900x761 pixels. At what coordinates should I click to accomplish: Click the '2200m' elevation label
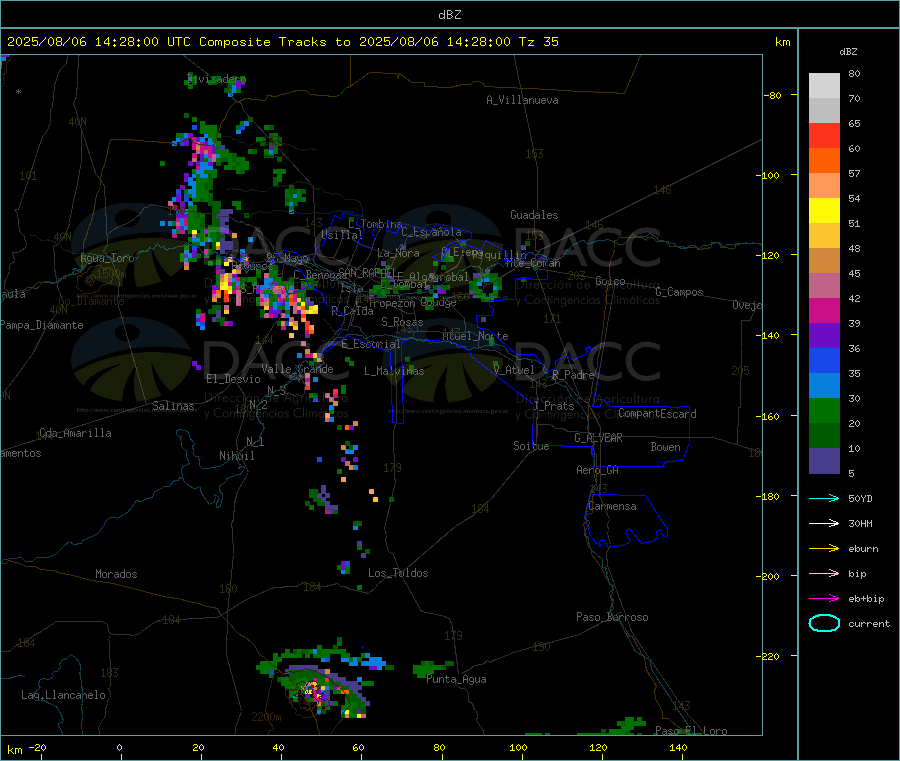pyautogui.click(x=266, y=717)
